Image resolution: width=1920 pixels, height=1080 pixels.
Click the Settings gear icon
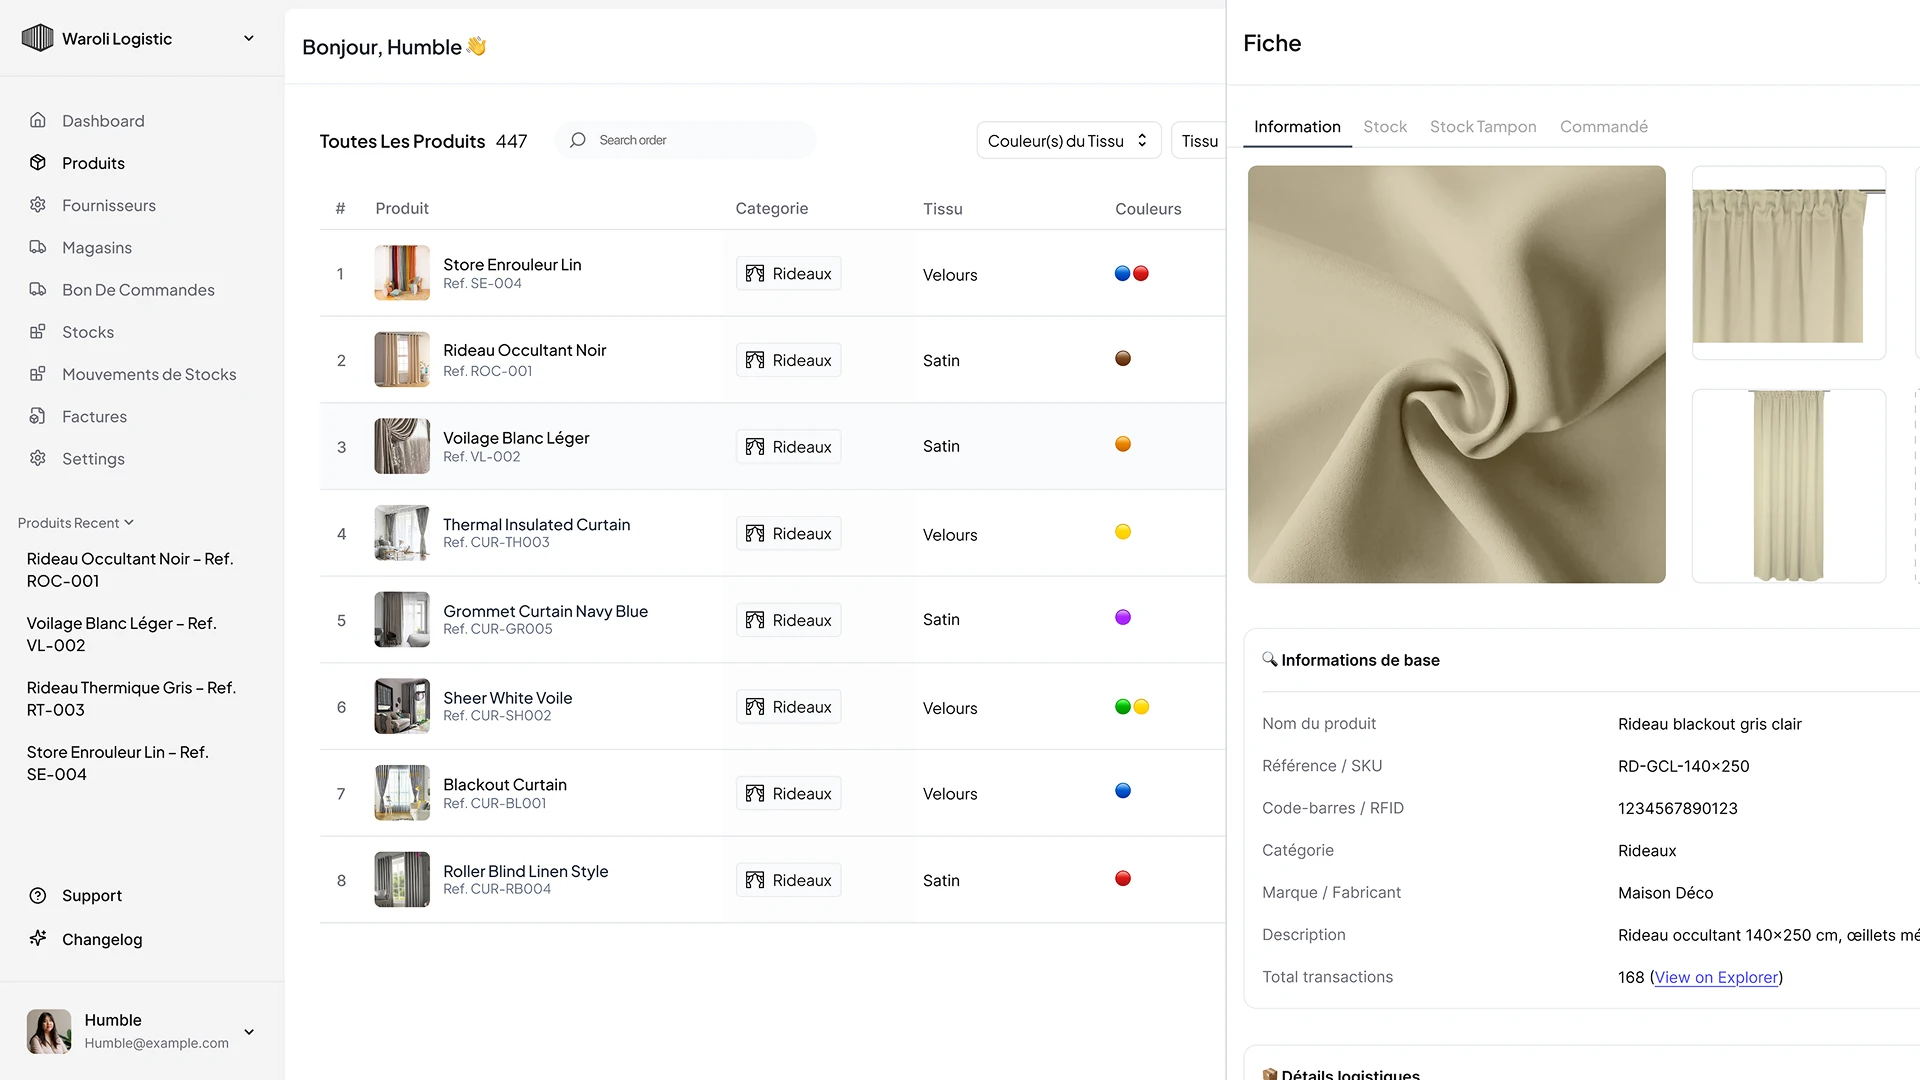[x=37, y=458]
